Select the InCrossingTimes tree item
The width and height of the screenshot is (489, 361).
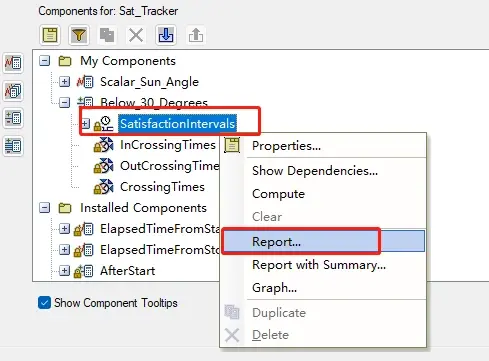pos(168,145)
